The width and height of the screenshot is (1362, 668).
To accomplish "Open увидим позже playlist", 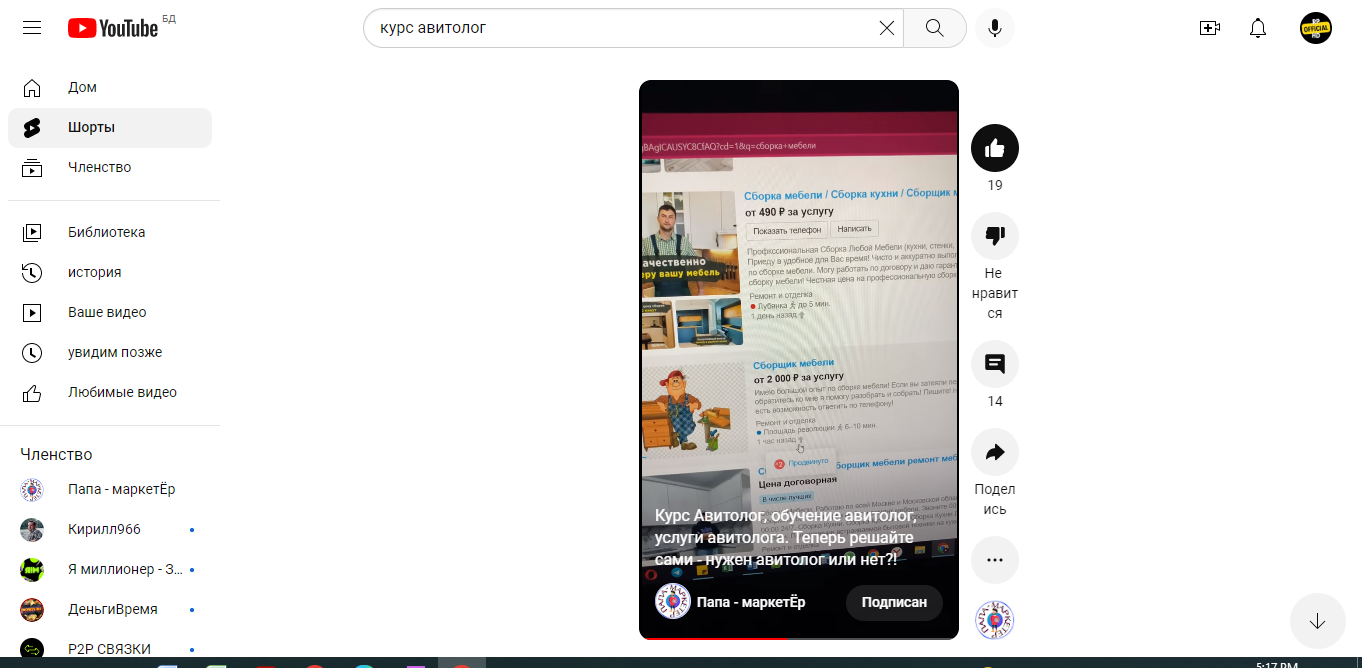I will (x=110, y=352).
